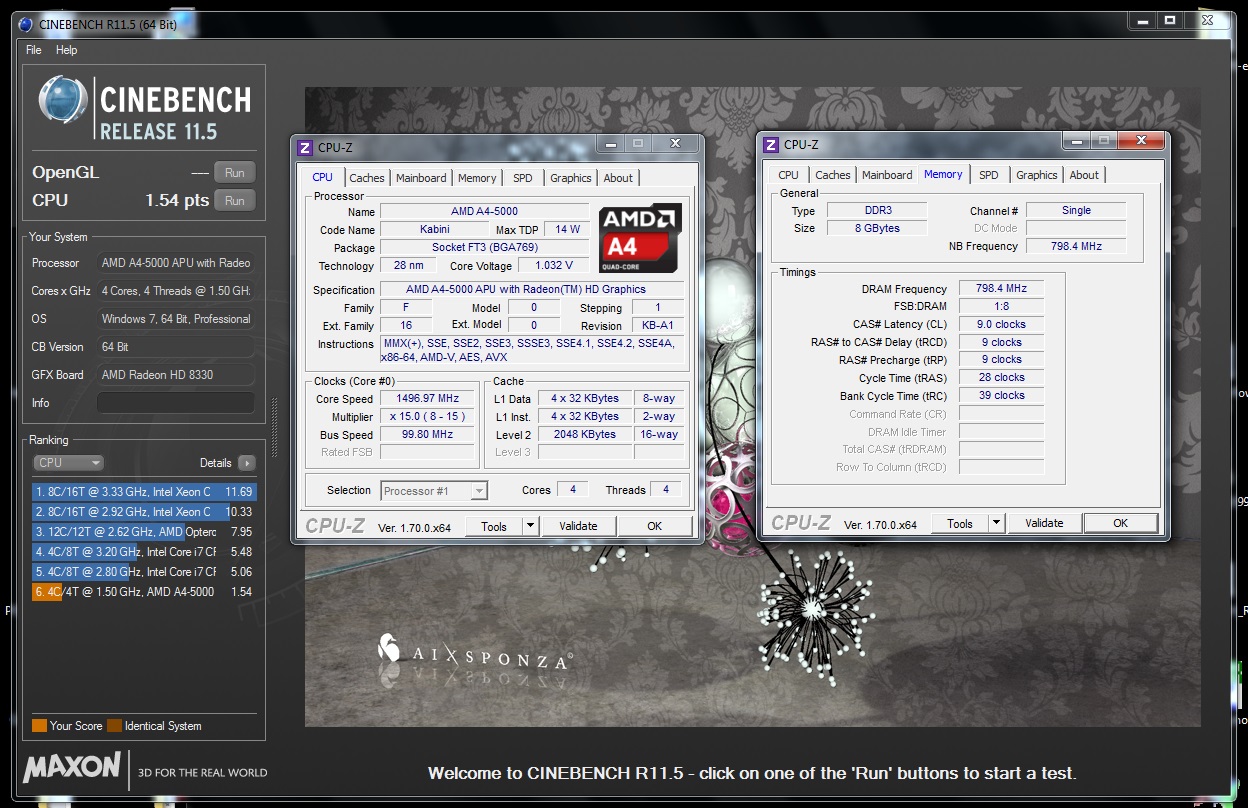Image resolution: width=1248 pixels, height=808 pixels.
Task: Minimize the left CPU-Z window
Action: (610, 144)
